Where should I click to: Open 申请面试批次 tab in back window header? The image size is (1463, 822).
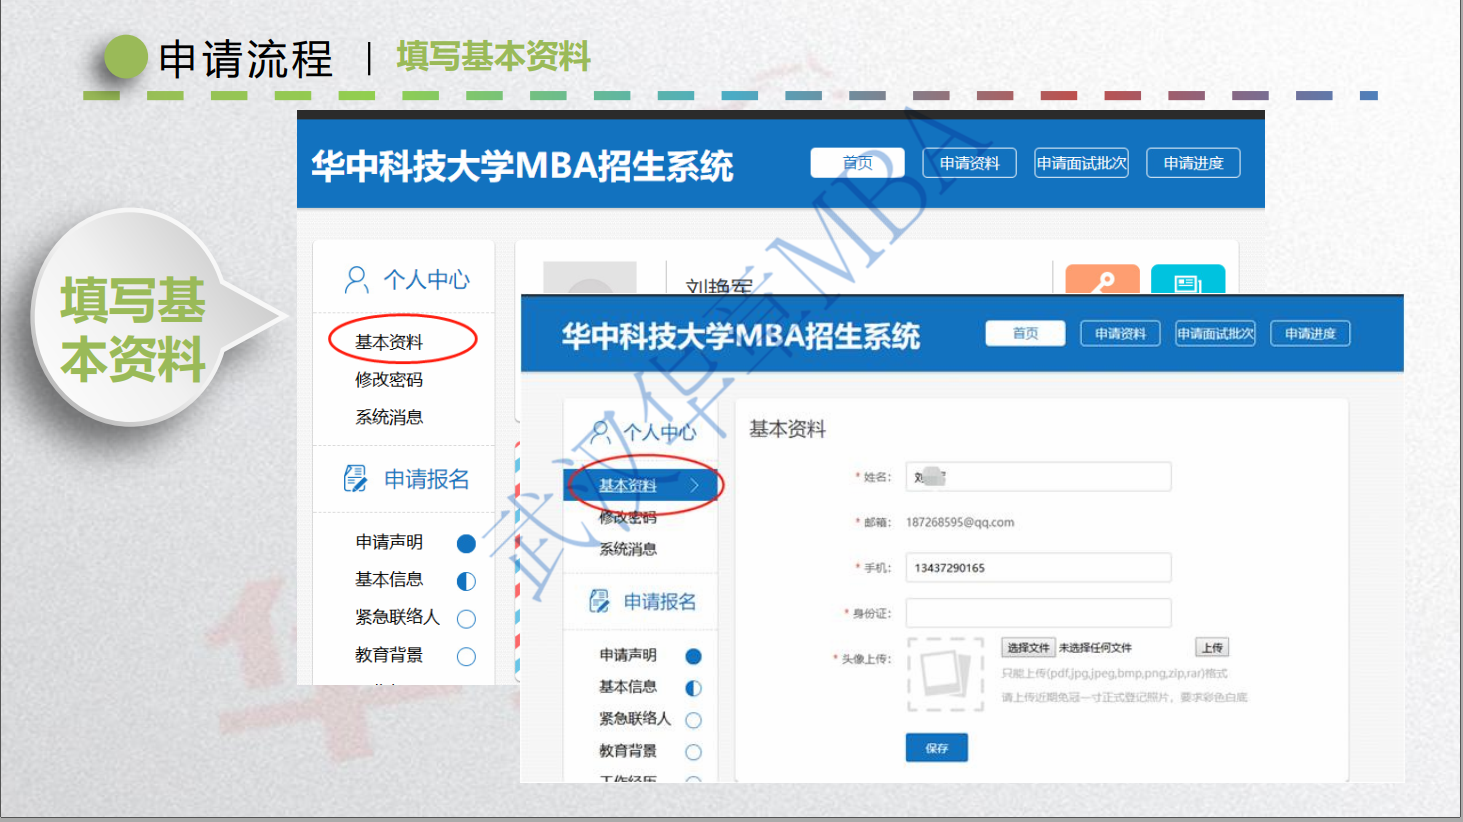pos(1081,163)
